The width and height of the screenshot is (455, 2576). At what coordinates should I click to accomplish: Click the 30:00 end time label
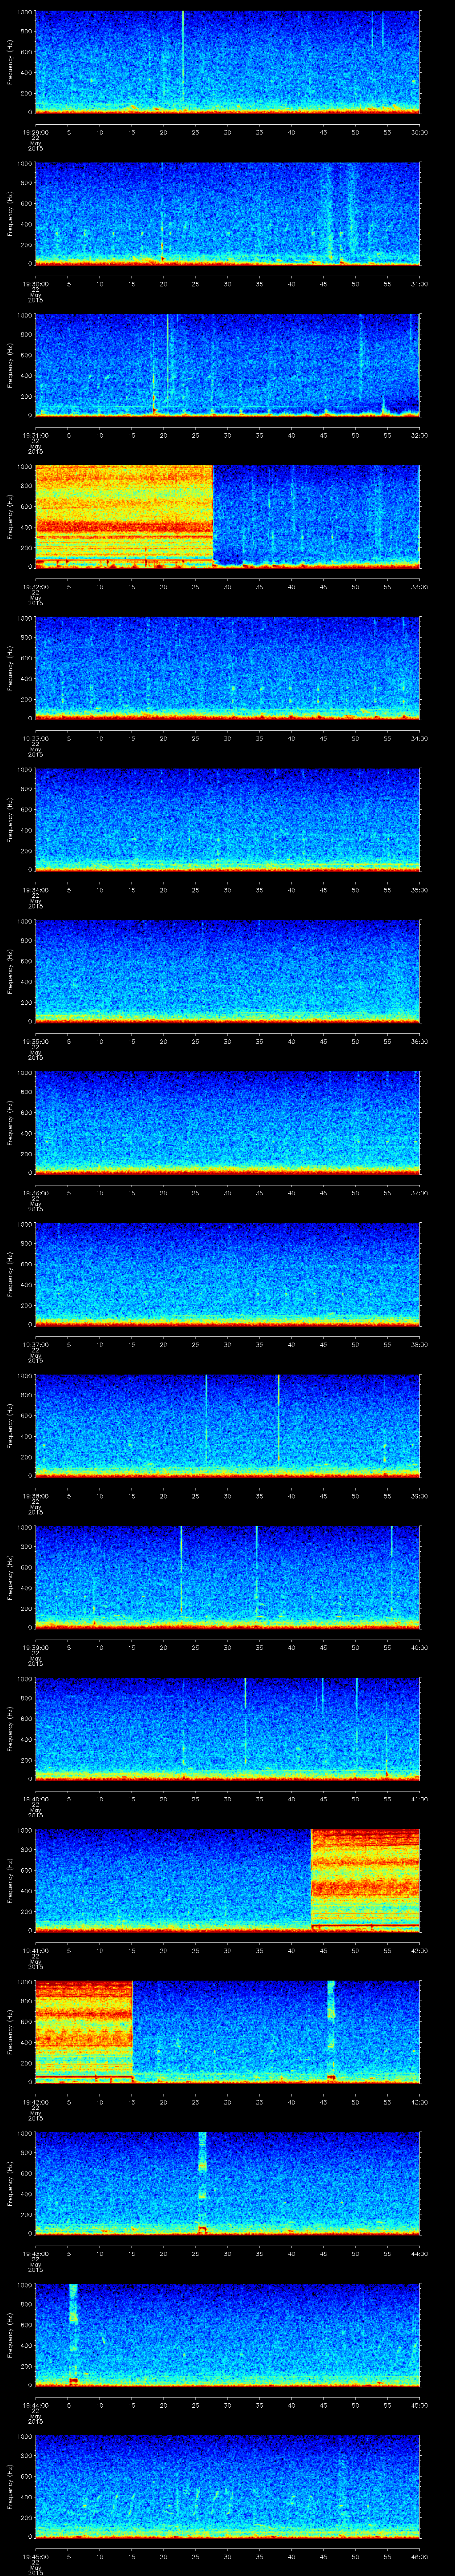point(420,132)
